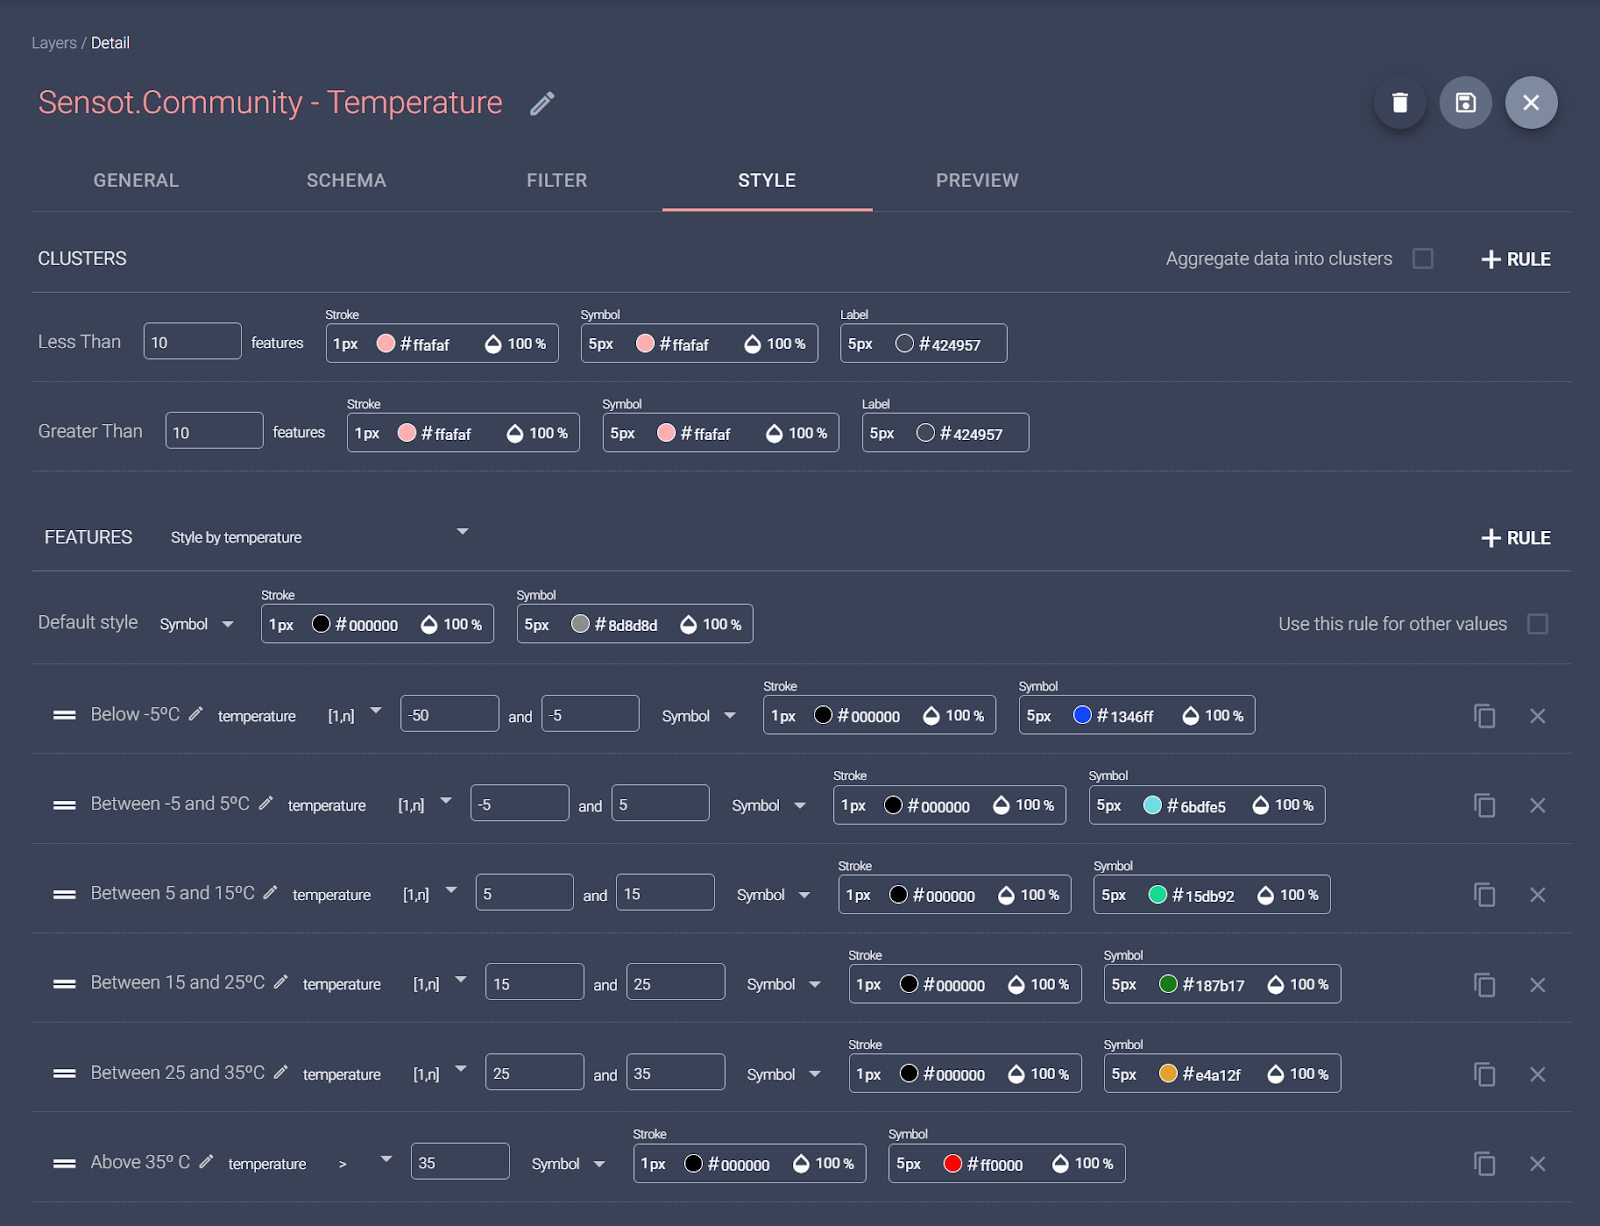This screenshot has width=1600, height=1226.
Task: Go back via the 'Layers' breadcrumb link
Action: click(54, 42)
